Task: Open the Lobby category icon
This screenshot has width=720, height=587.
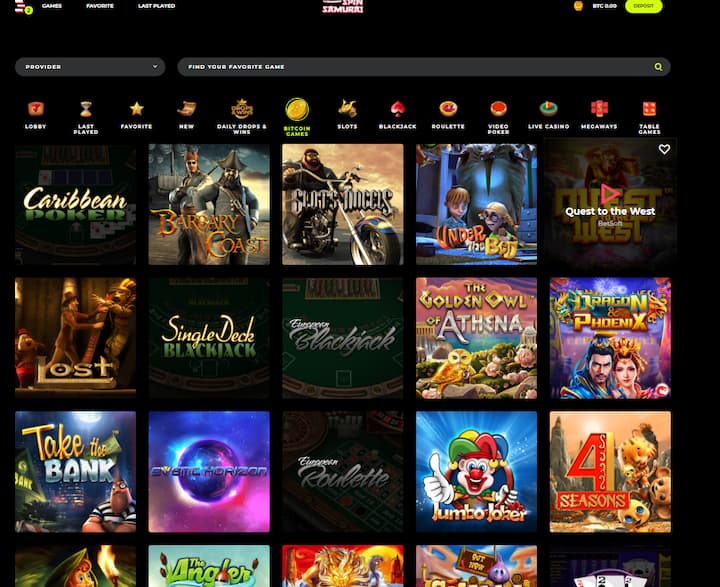Action: (x=35, y=109)
